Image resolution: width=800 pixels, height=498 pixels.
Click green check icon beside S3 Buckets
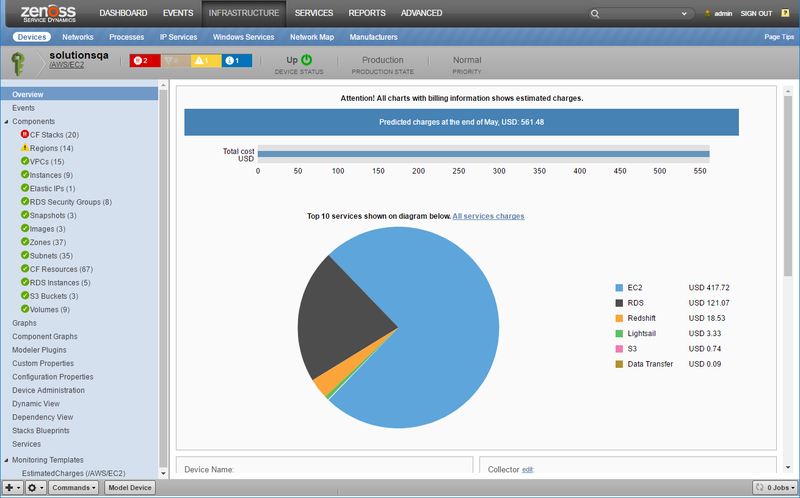24,295
